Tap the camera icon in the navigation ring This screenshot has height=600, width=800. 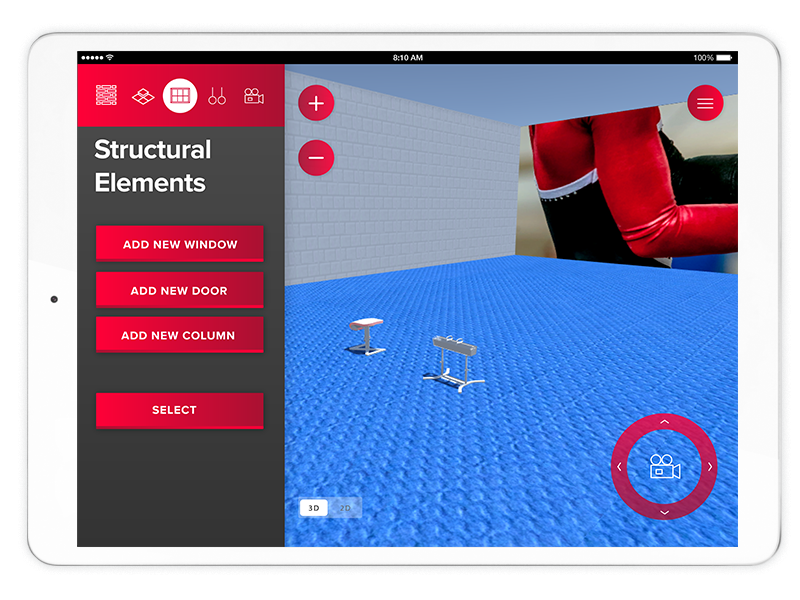[664, 466]
